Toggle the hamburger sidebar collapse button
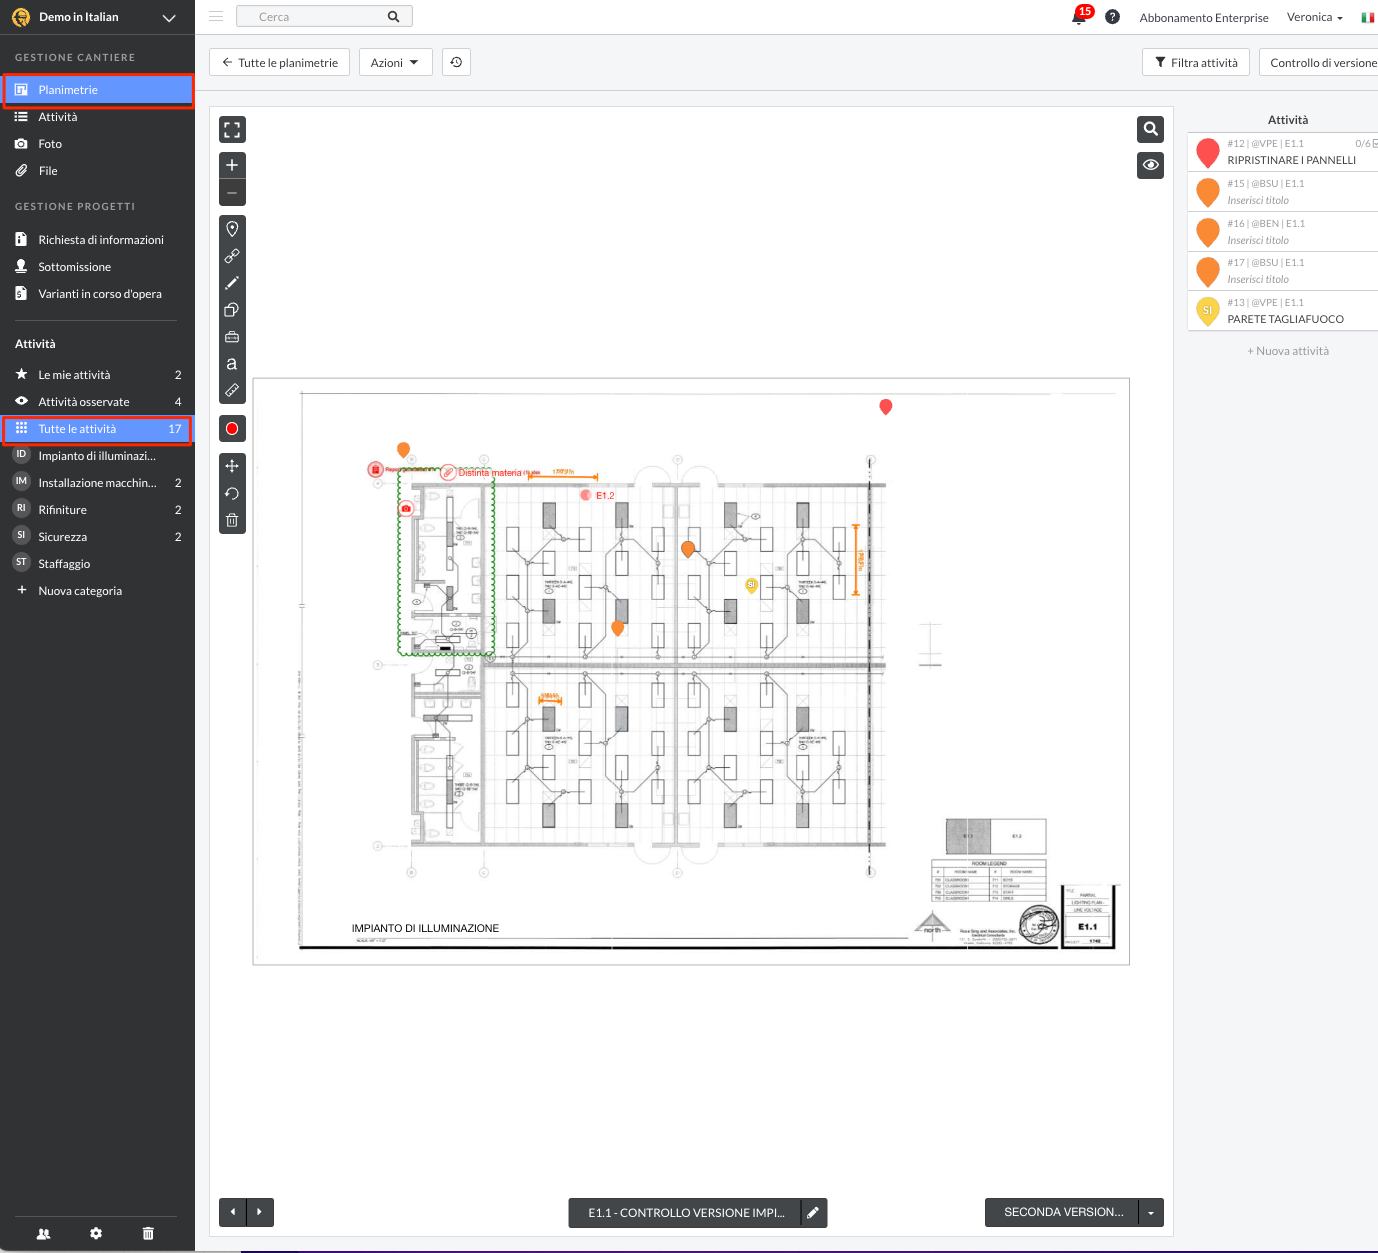This screenshot has width=1378, height=1253. 216,17
